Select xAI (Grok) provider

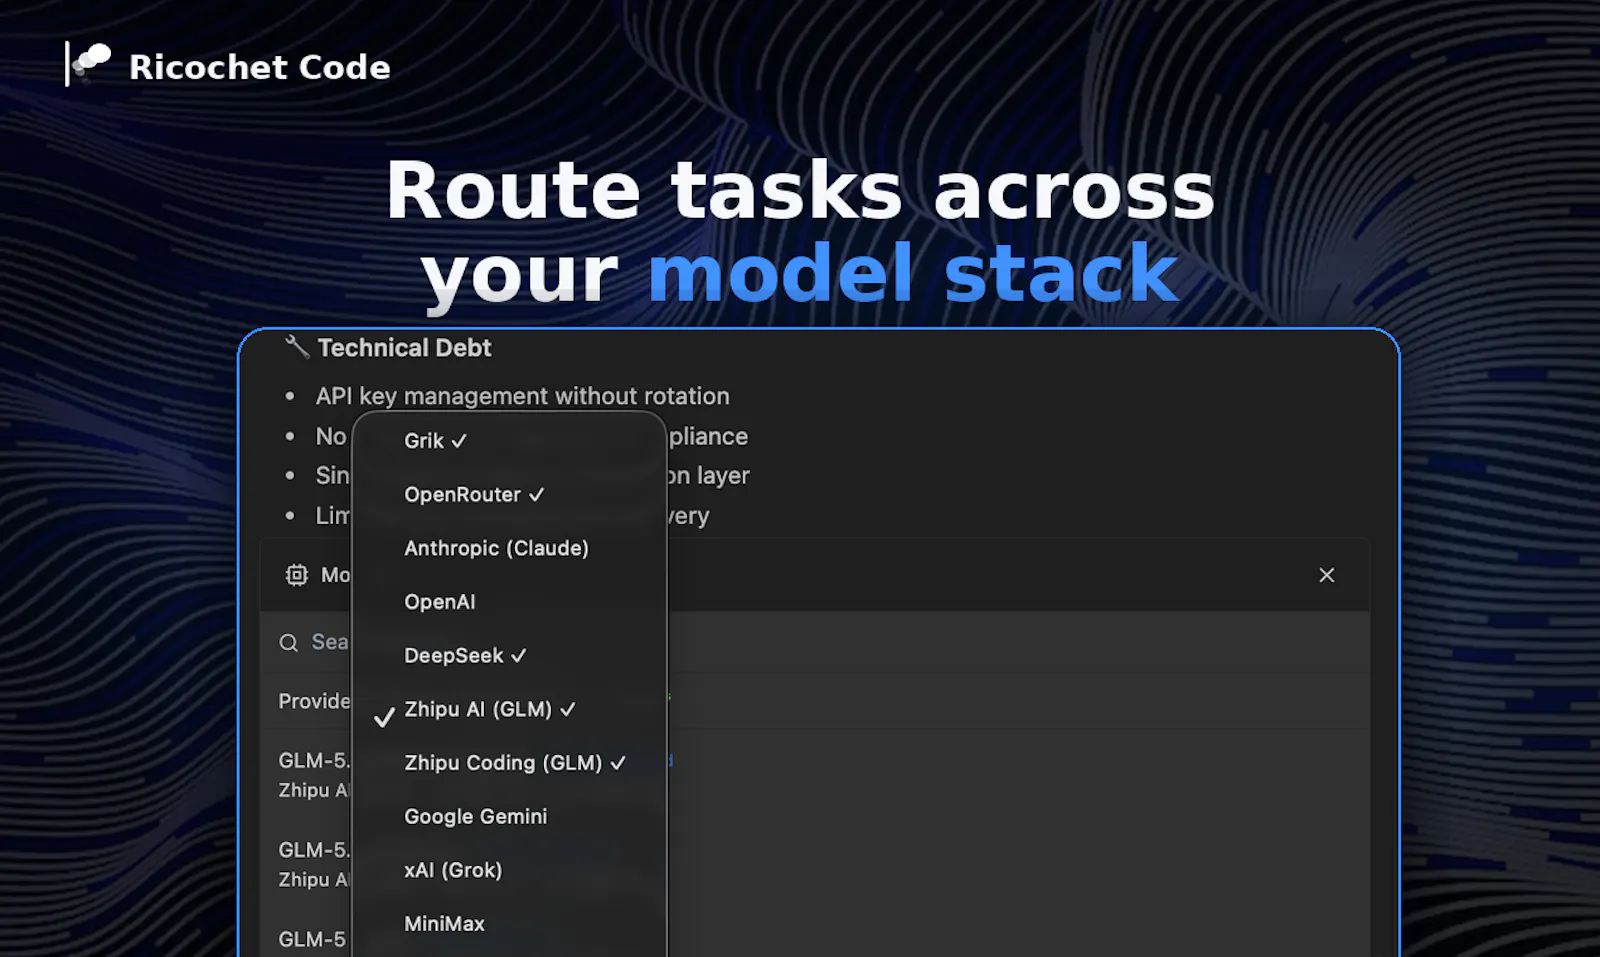[x=509, y=871]
